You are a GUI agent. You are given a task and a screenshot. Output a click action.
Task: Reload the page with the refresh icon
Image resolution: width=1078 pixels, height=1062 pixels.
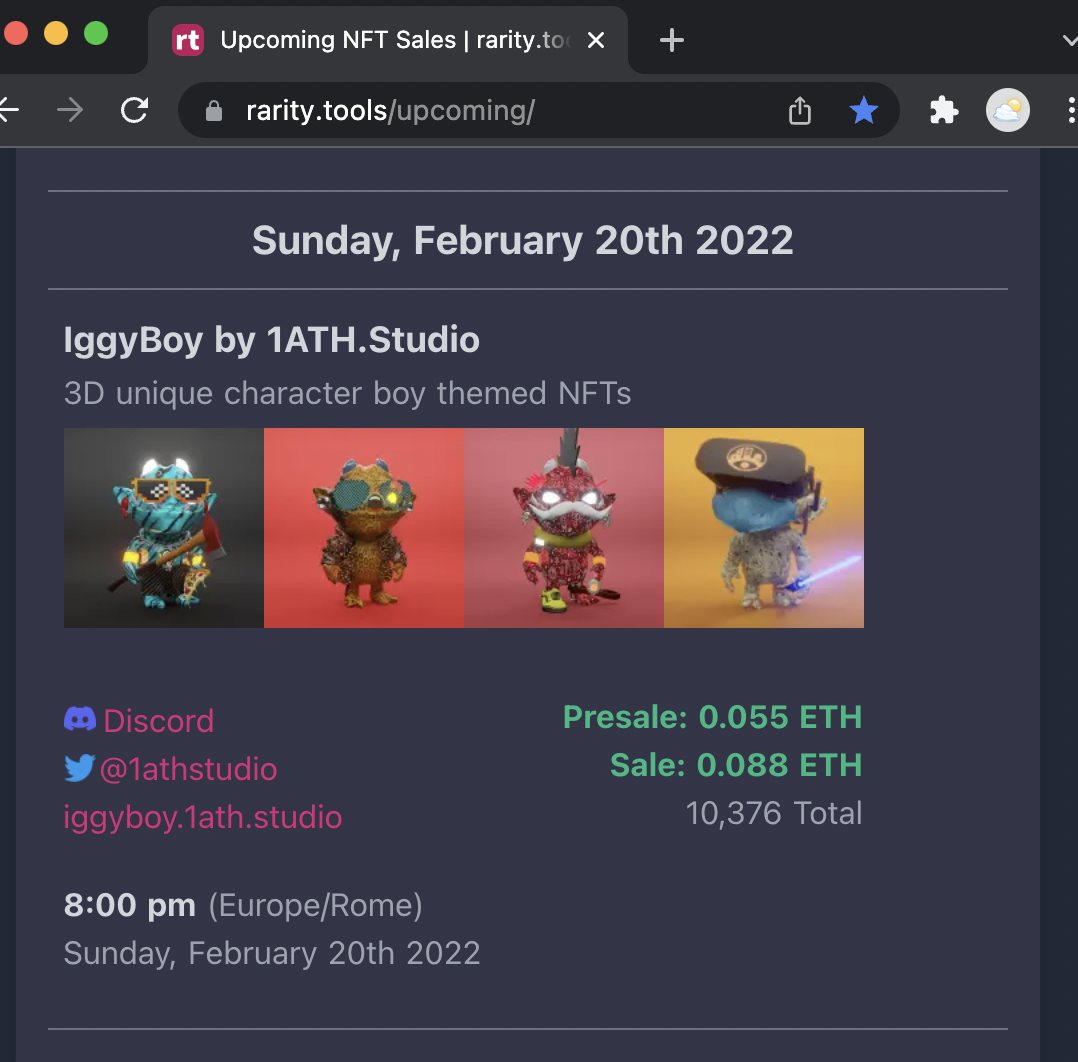(134, 110)
